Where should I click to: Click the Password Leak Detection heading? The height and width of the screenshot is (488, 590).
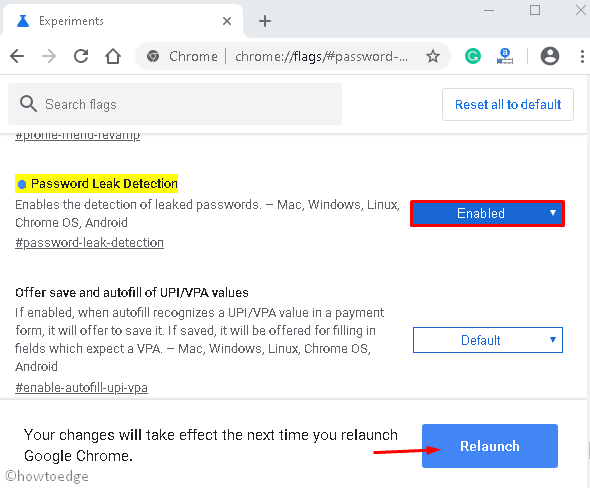tap(104, 184)
